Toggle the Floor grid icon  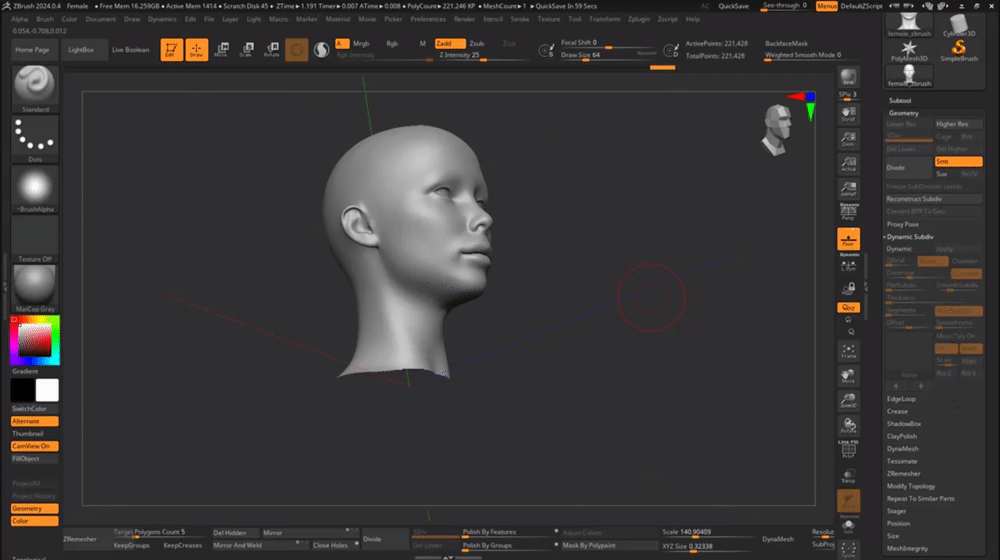click(848, 238)
